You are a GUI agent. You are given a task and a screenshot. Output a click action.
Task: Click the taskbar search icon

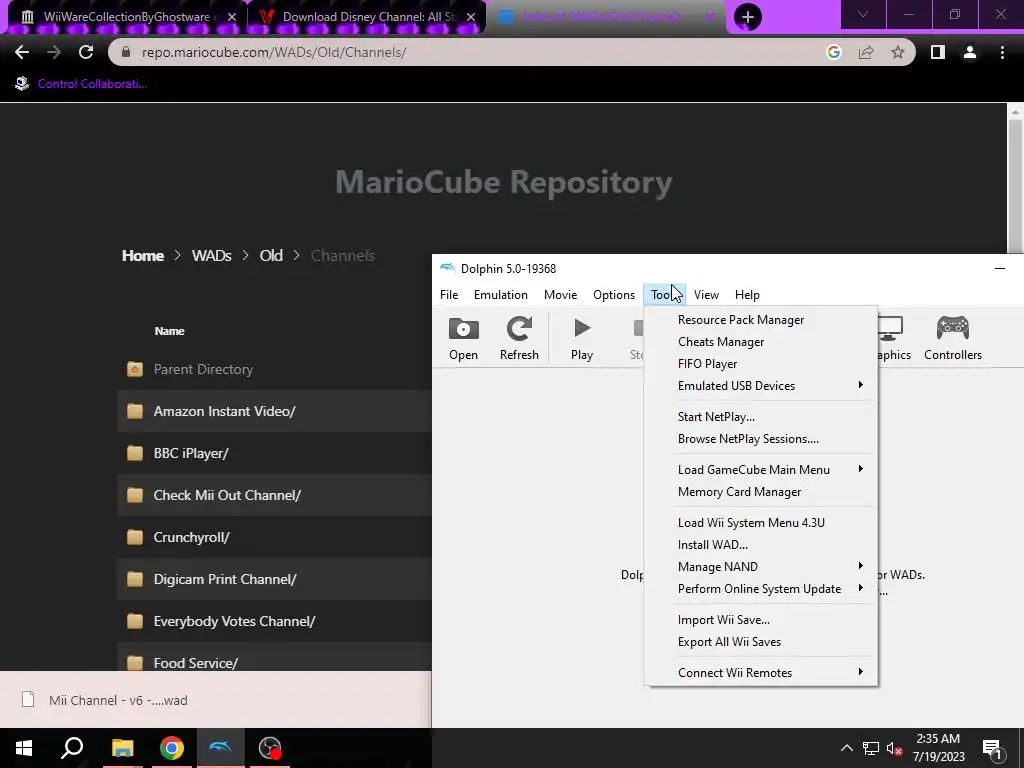click(x=72, y=748)
